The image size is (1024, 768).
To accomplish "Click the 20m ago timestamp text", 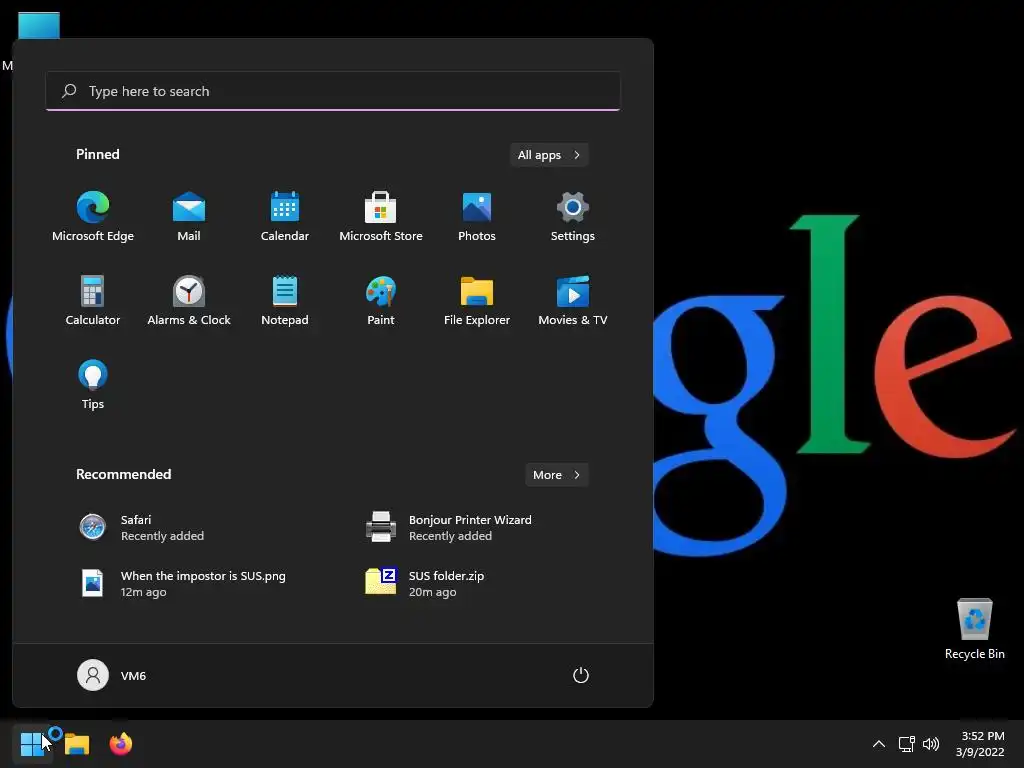I will 432,592.
